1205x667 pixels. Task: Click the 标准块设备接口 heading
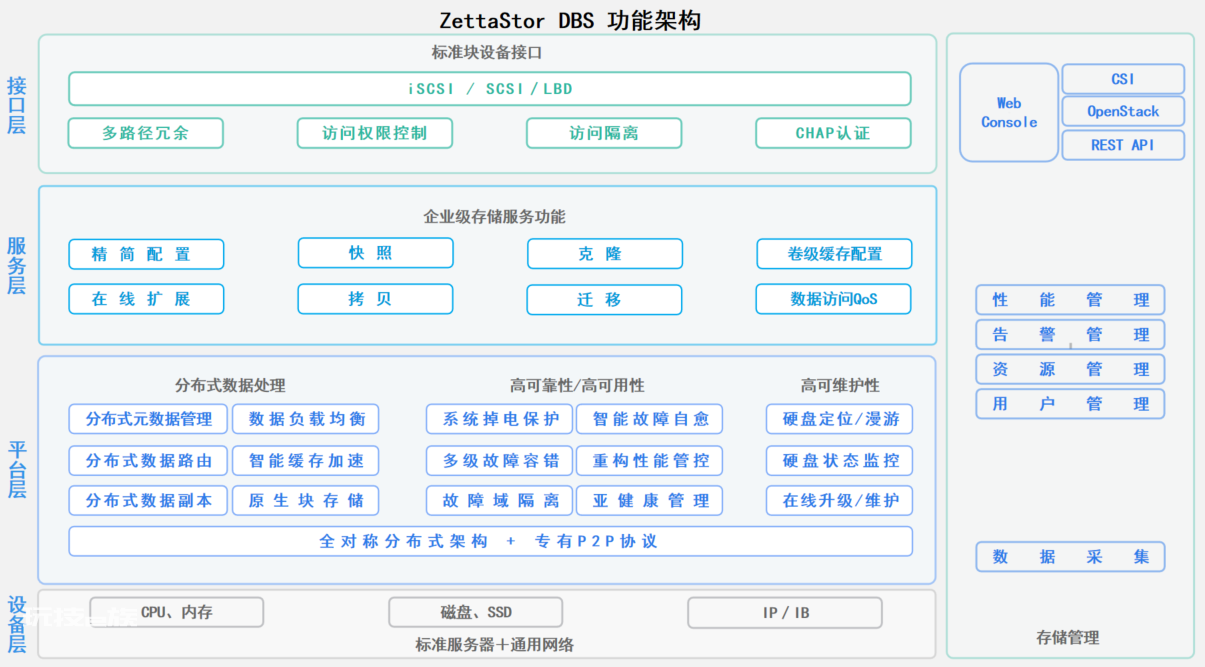point(487,52)
